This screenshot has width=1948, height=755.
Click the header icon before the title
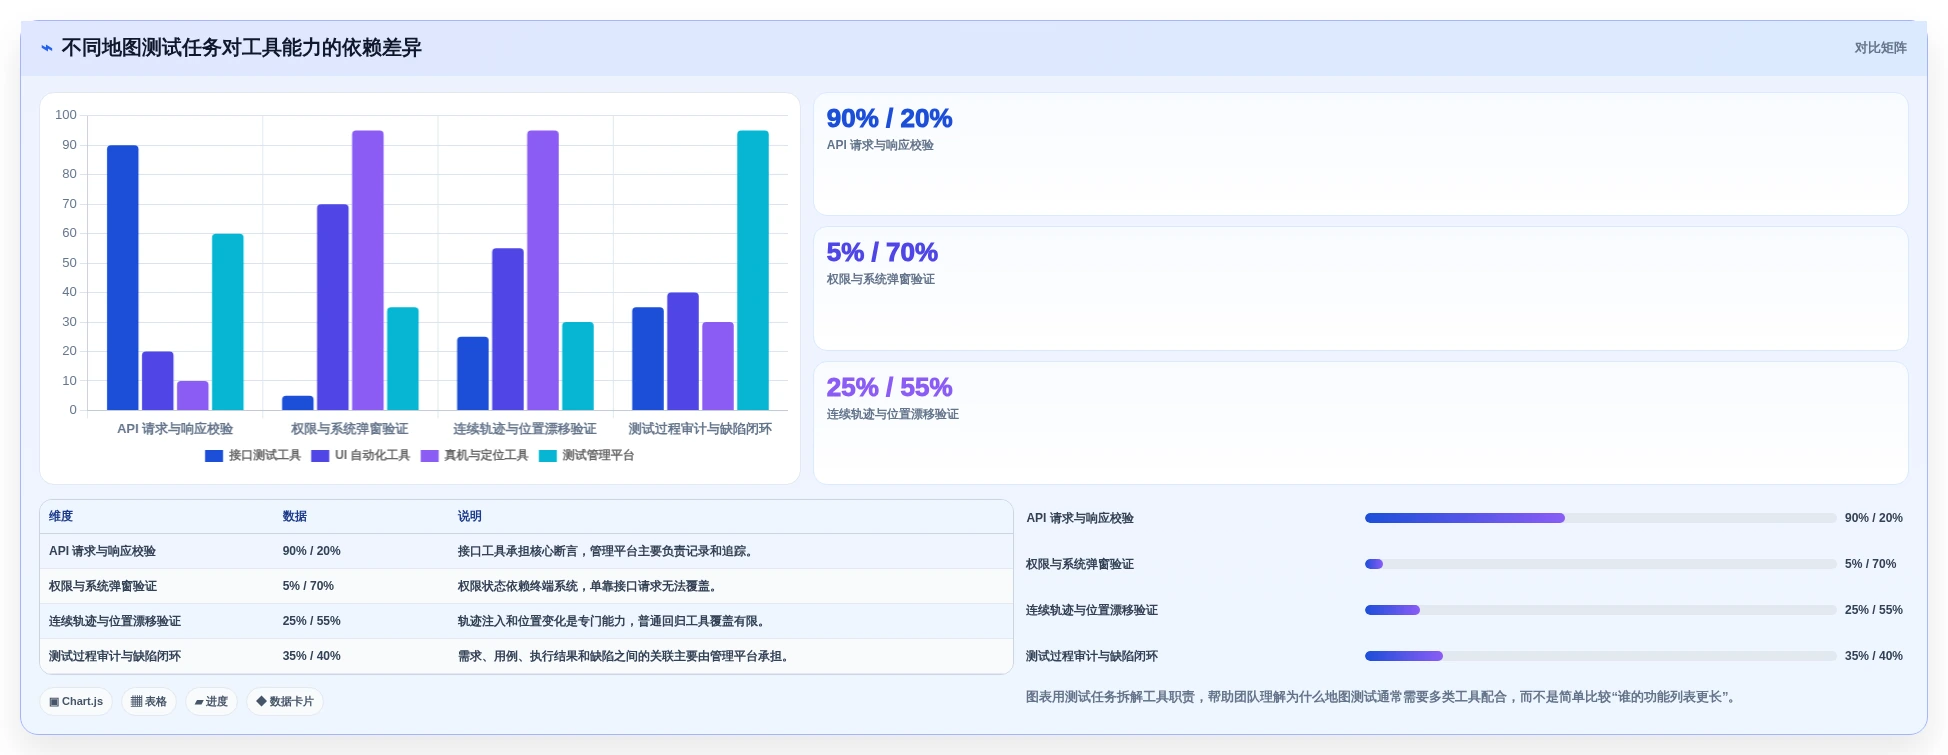47,48
